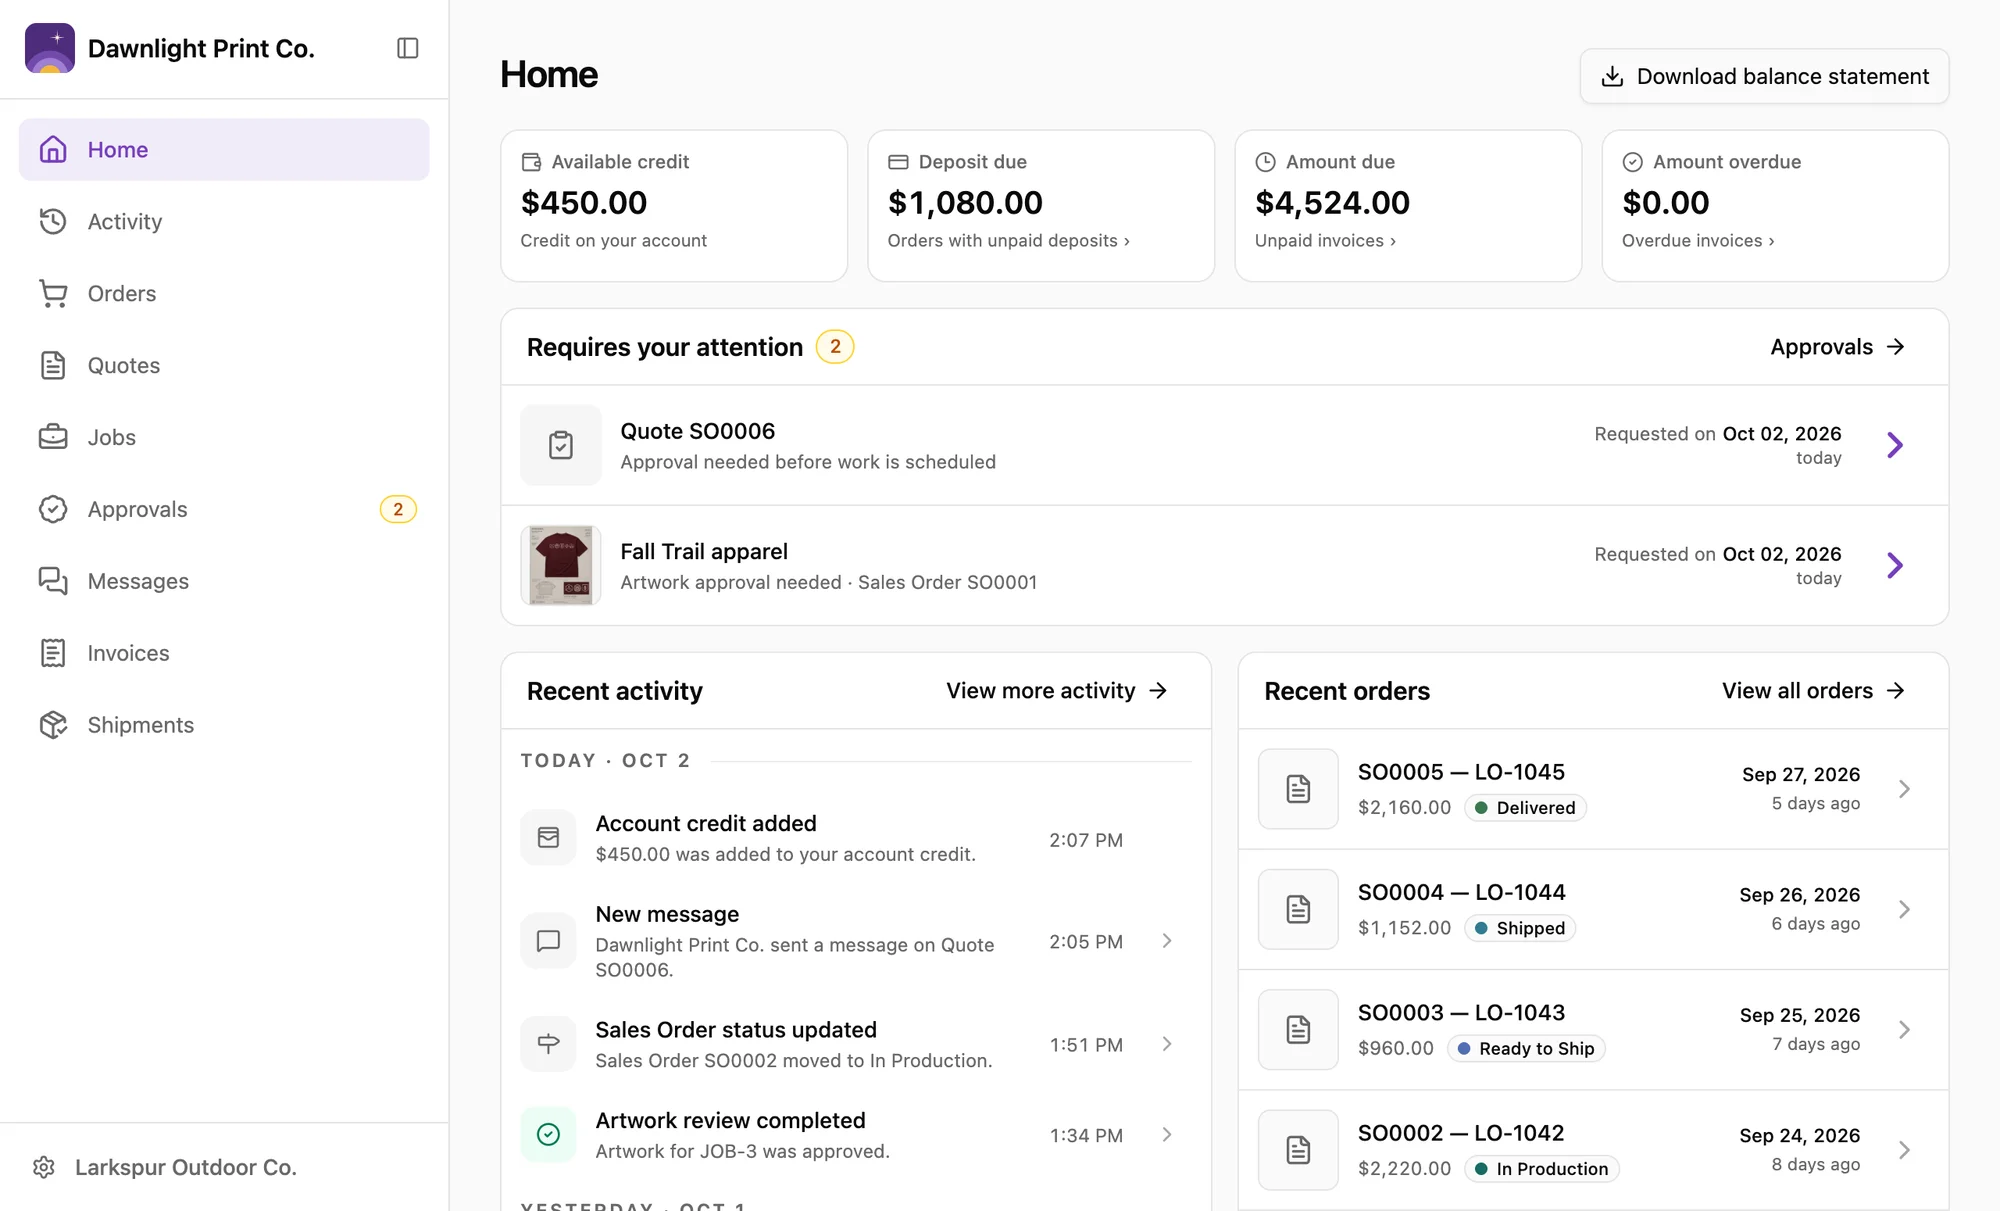
Task: Click the $4,524.00 amount due value
Action: tap(1332, 203)
